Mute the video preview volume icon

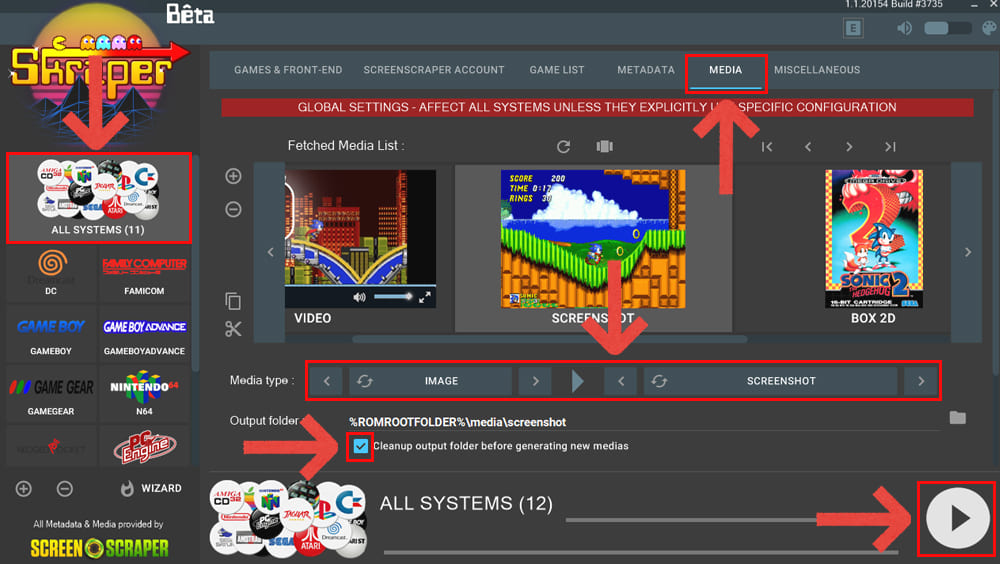pos(360,297)
